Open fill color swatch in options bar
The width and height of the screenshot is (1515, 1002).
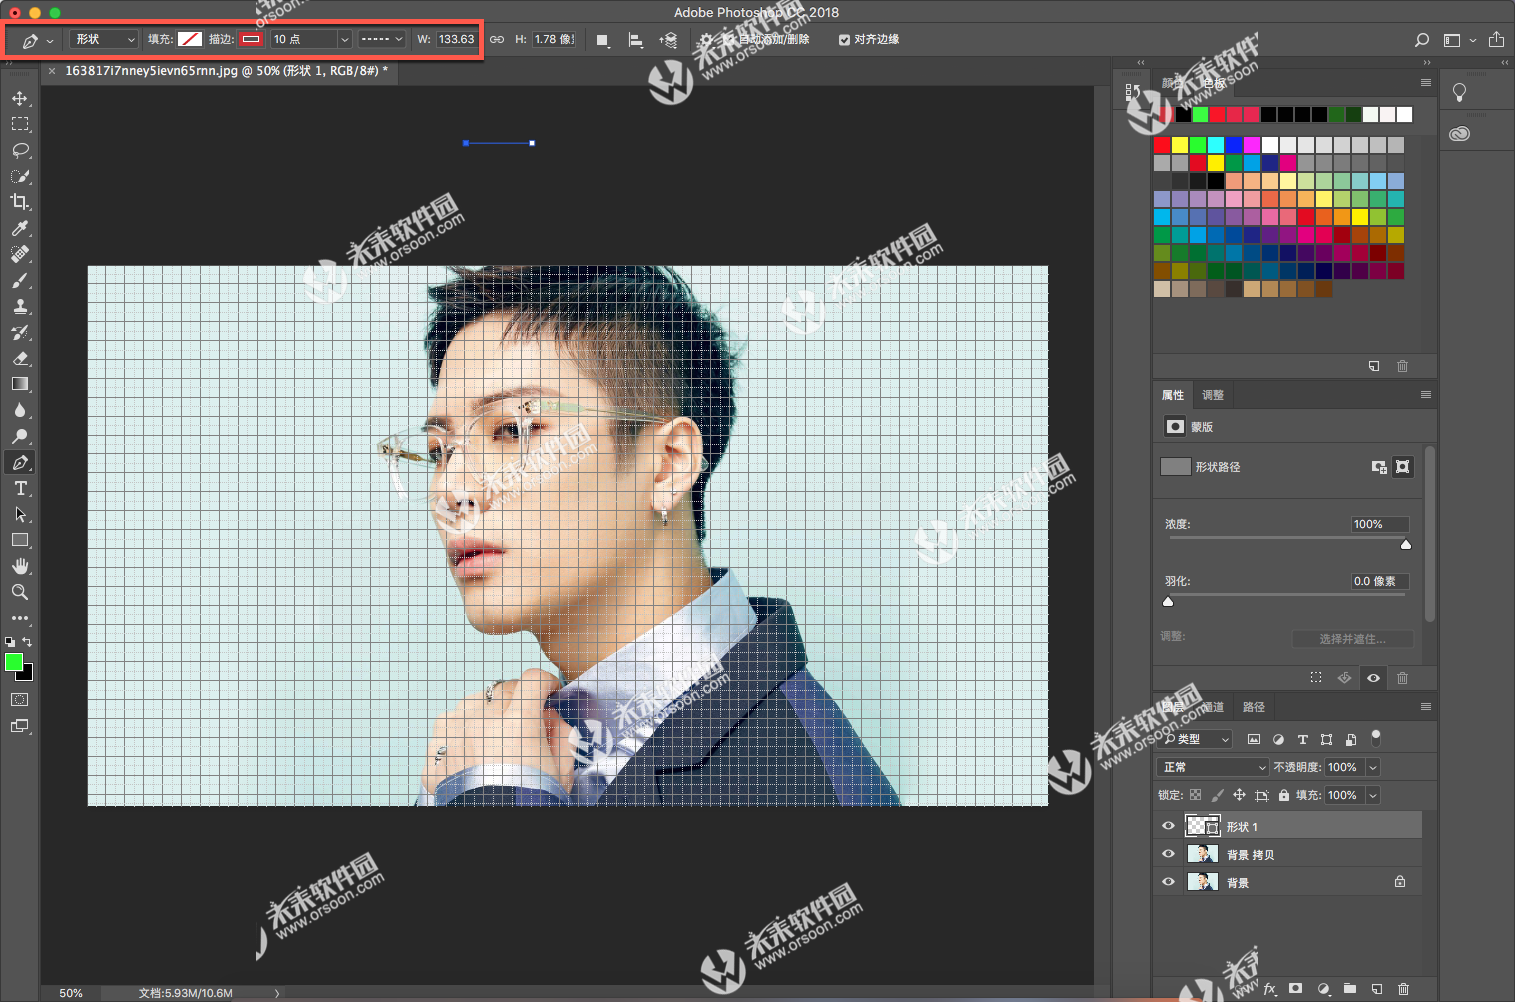pos(190,40)
